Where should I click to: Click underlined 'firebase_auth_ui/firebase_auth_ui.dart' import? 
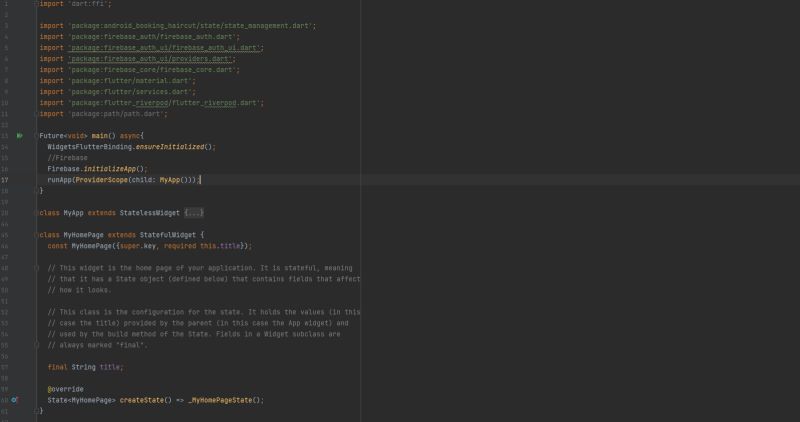point(165,47)
